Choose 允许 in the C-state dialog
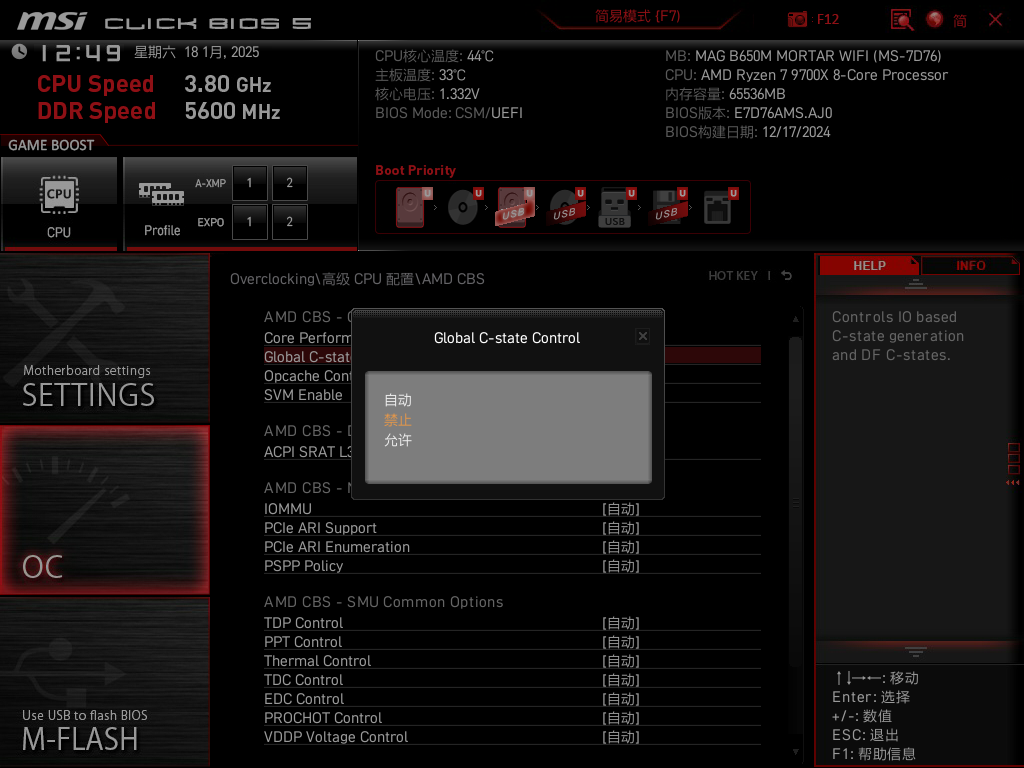The height and width of the screenshot is (768, 1024). pos(398,440)
